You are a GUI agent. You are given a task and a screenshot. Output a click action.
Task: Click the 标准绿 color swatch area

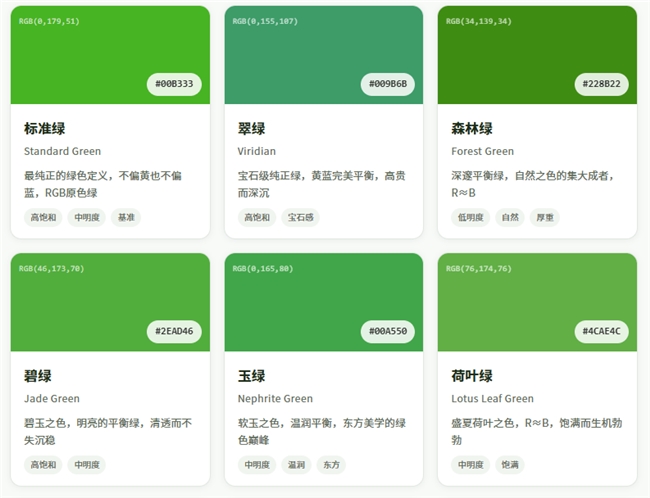(x=110, y=55)
